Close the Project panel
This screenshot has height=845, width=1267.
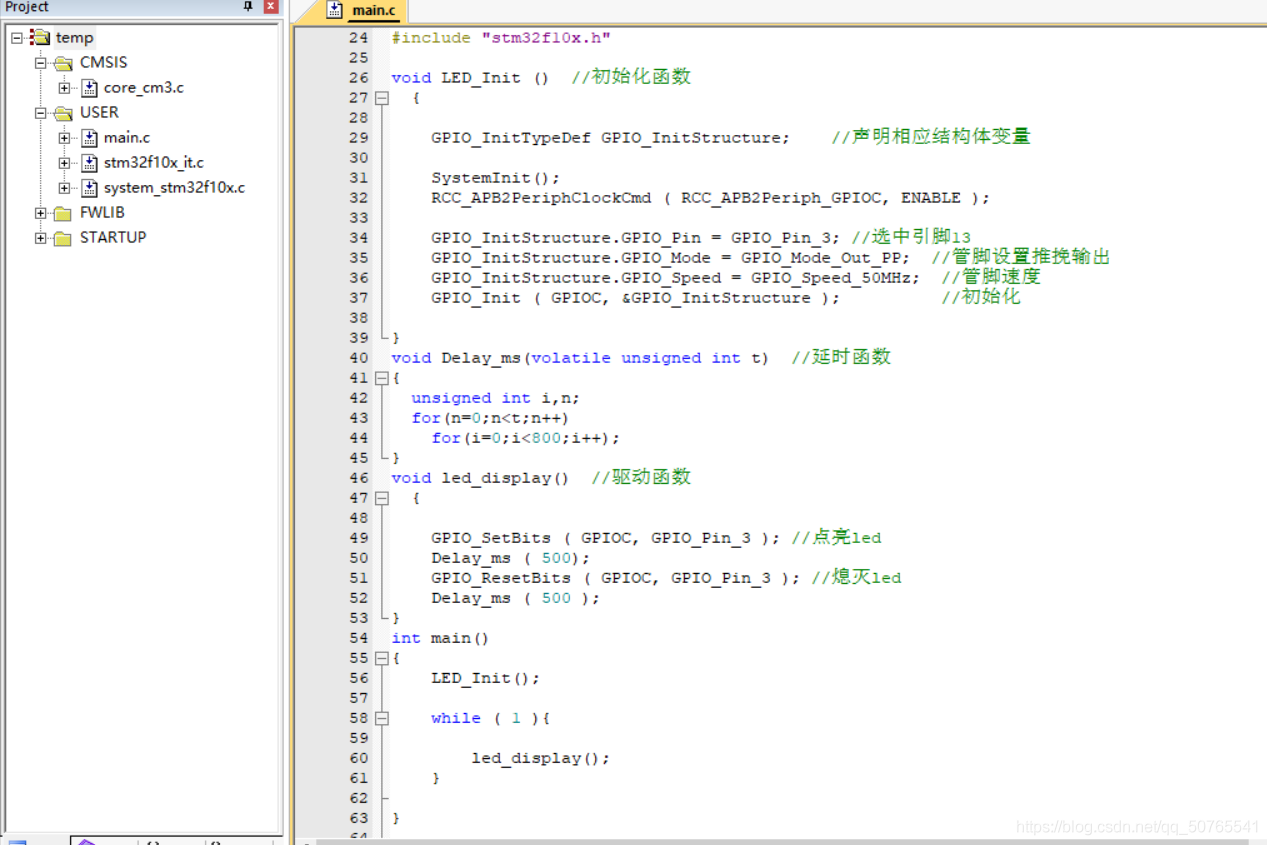pyautogui.click(x=270, y=7)
